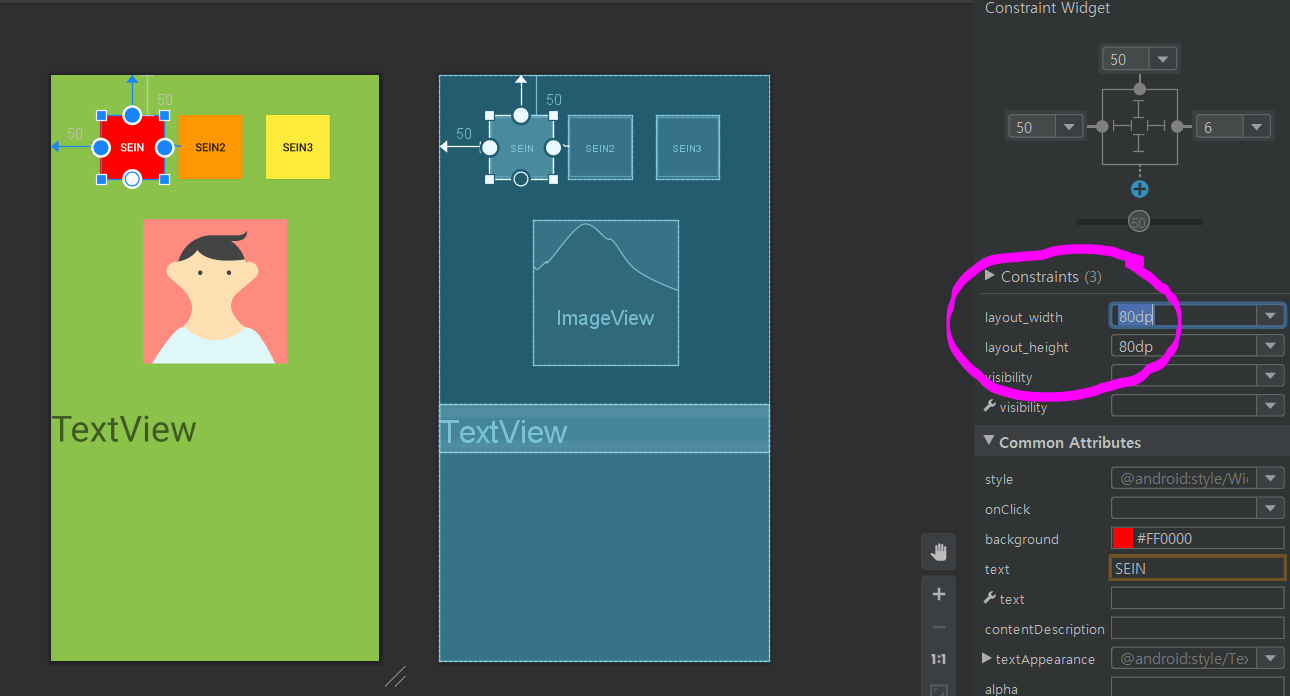Click top constraint dot in Constraint Widget
Viewport: 1290px width, 696px height.
point(1139,89)
